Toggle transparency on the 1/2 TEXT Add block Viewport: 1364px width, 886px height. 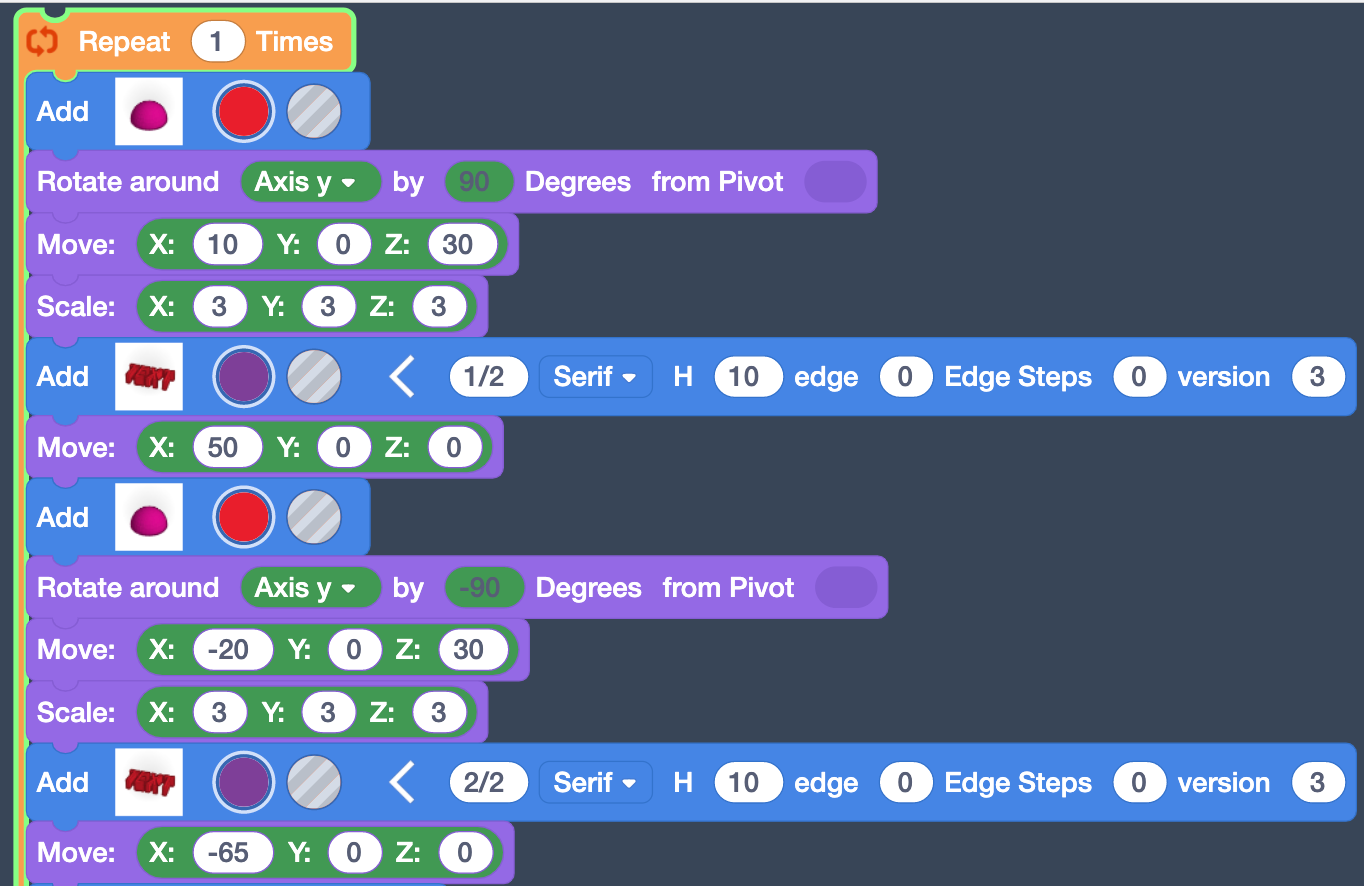[x=314, y=377]
